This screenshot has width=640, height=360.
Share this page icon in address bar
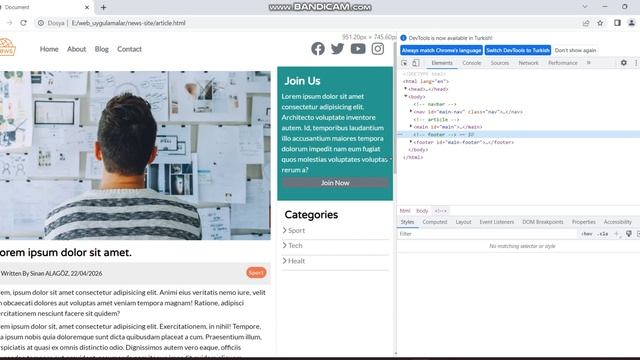586,23
